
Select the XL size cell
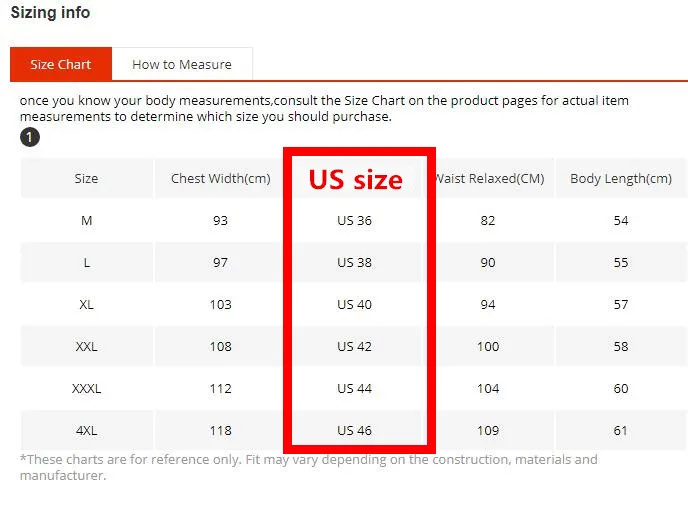(86, 304)
